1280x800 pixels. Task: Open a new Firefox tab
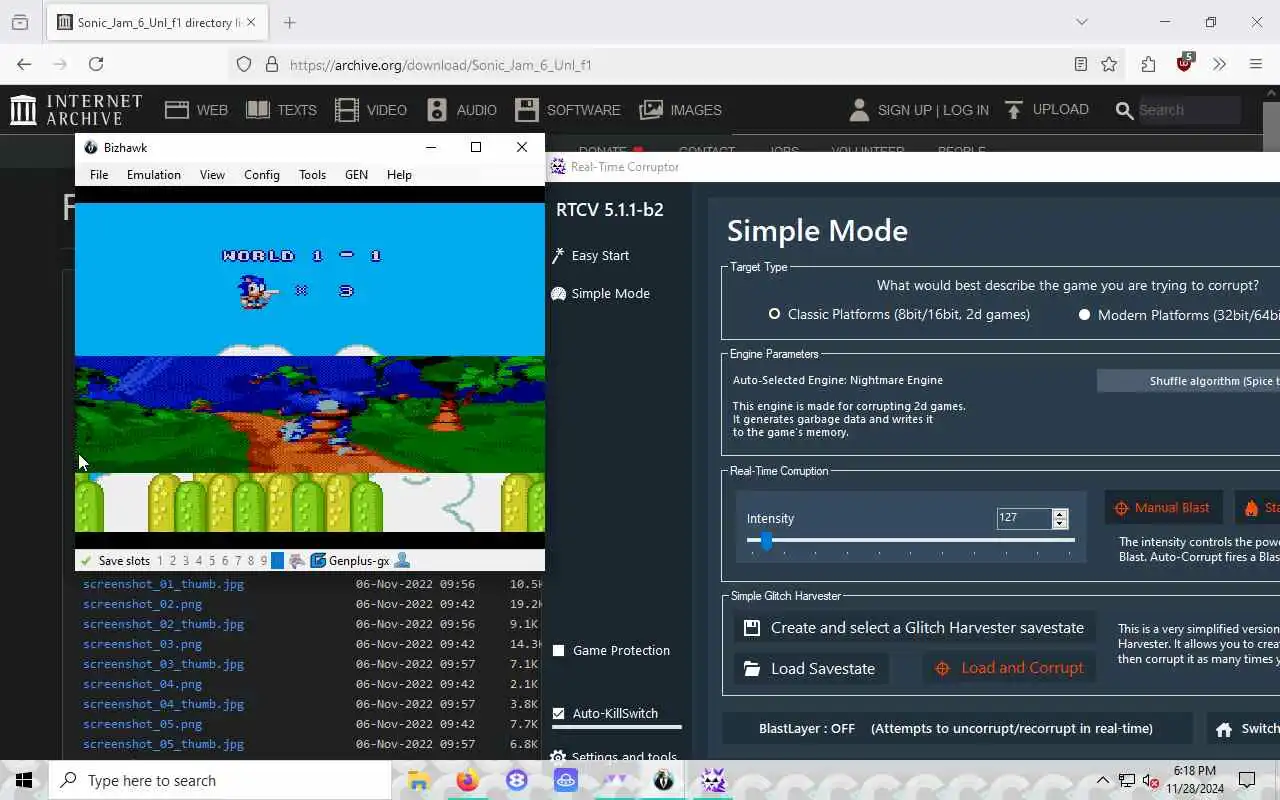click(290, 22)
